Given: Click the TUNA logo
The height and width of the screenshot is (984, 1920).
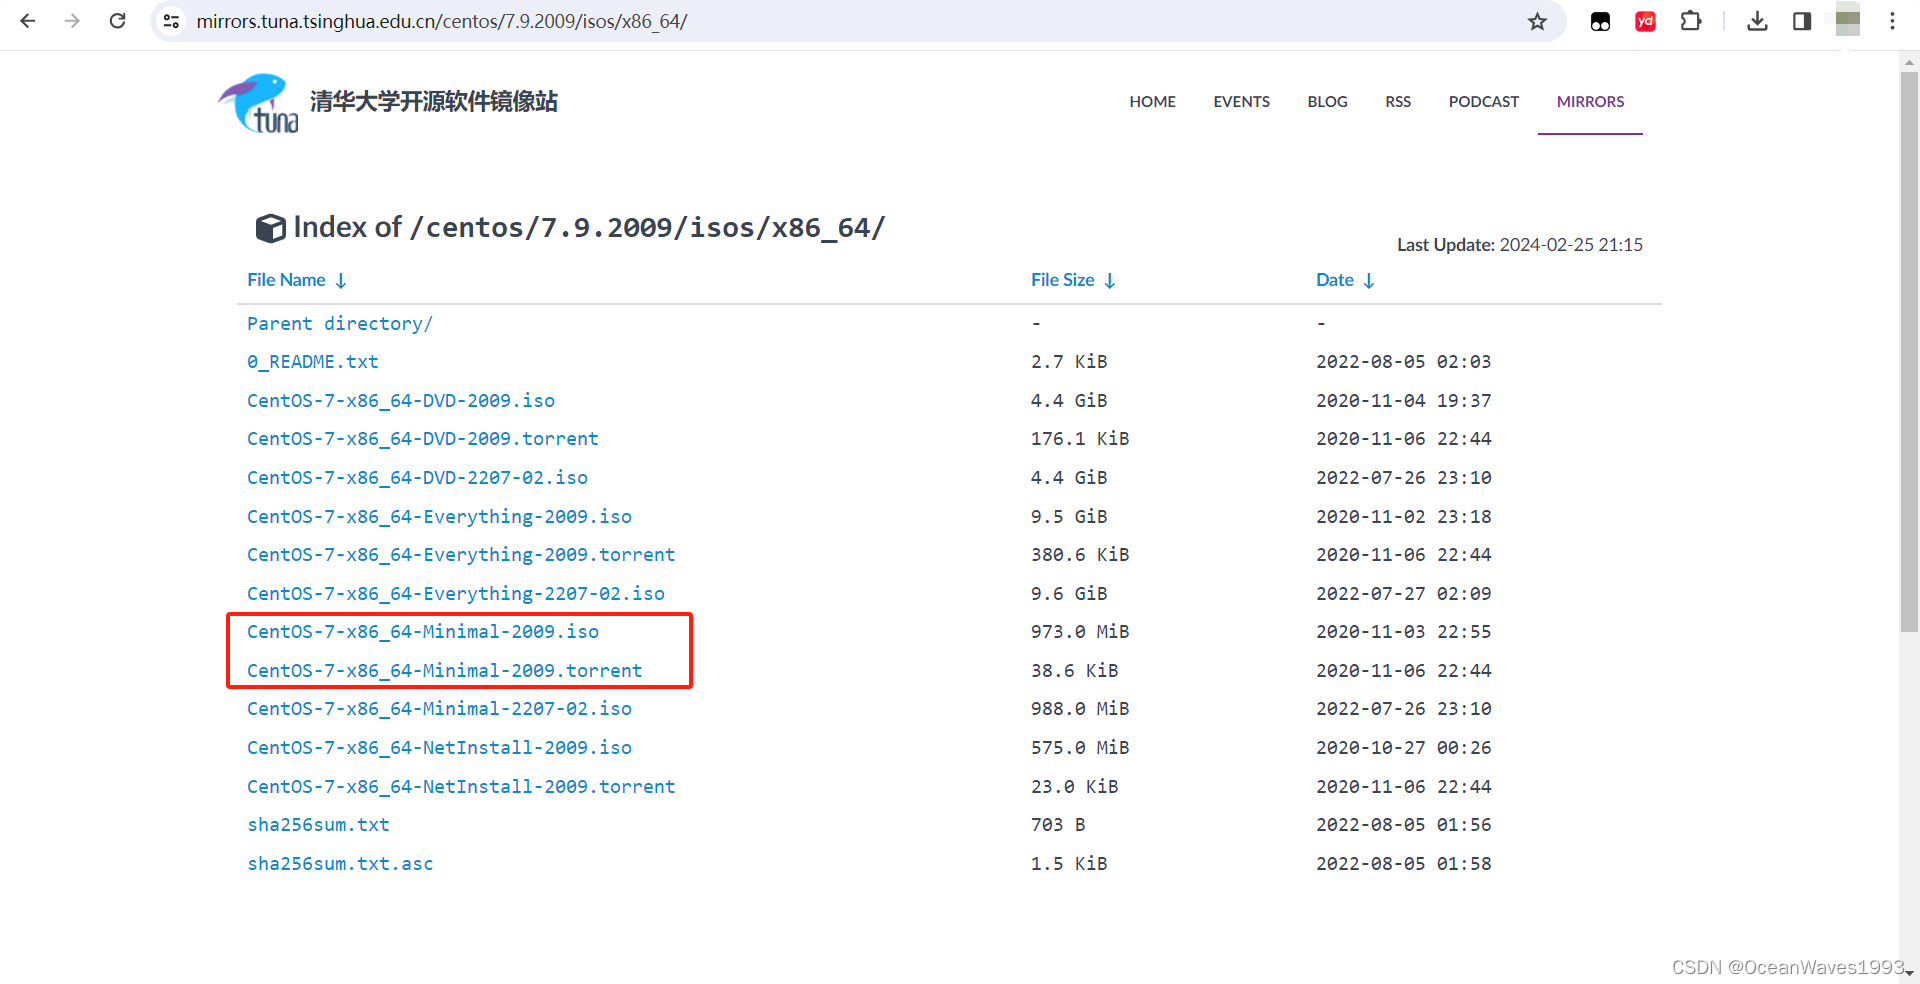Looking at the screenshot, I should [258, 103].
